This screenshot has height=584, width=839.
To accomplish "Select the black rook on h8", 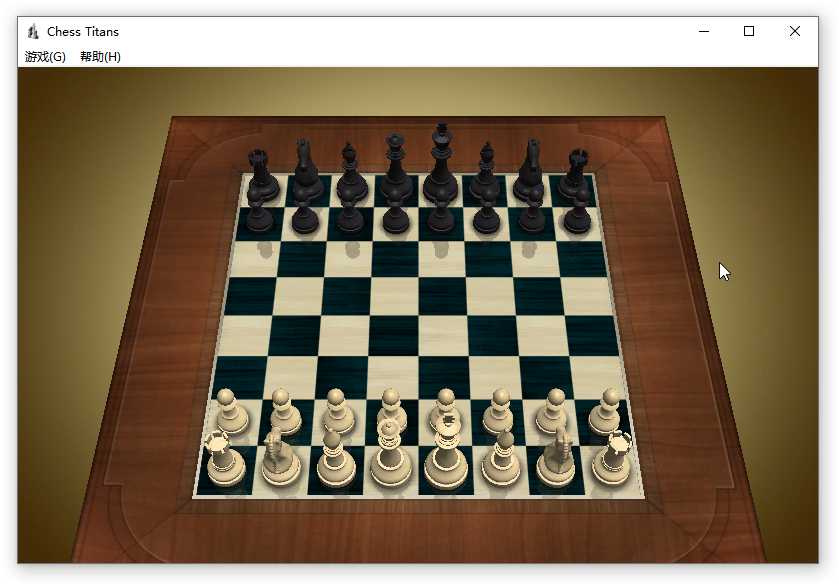I will pos(575,175).
